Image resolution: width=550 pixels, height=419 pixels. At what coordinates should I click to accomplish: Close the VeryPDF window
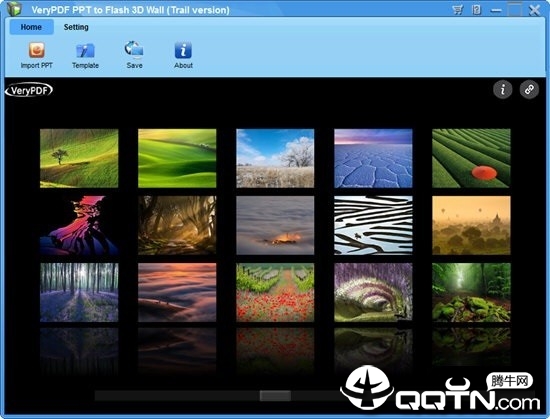point(534,10)
